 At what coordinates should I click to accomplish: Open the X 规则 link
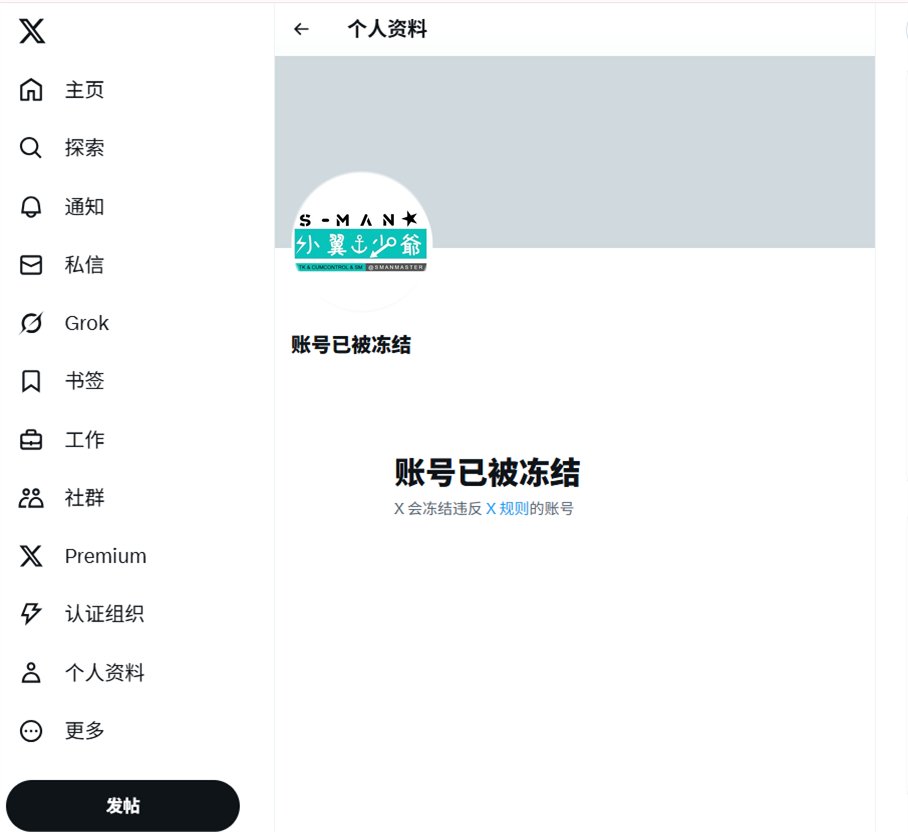click(507, 509)
